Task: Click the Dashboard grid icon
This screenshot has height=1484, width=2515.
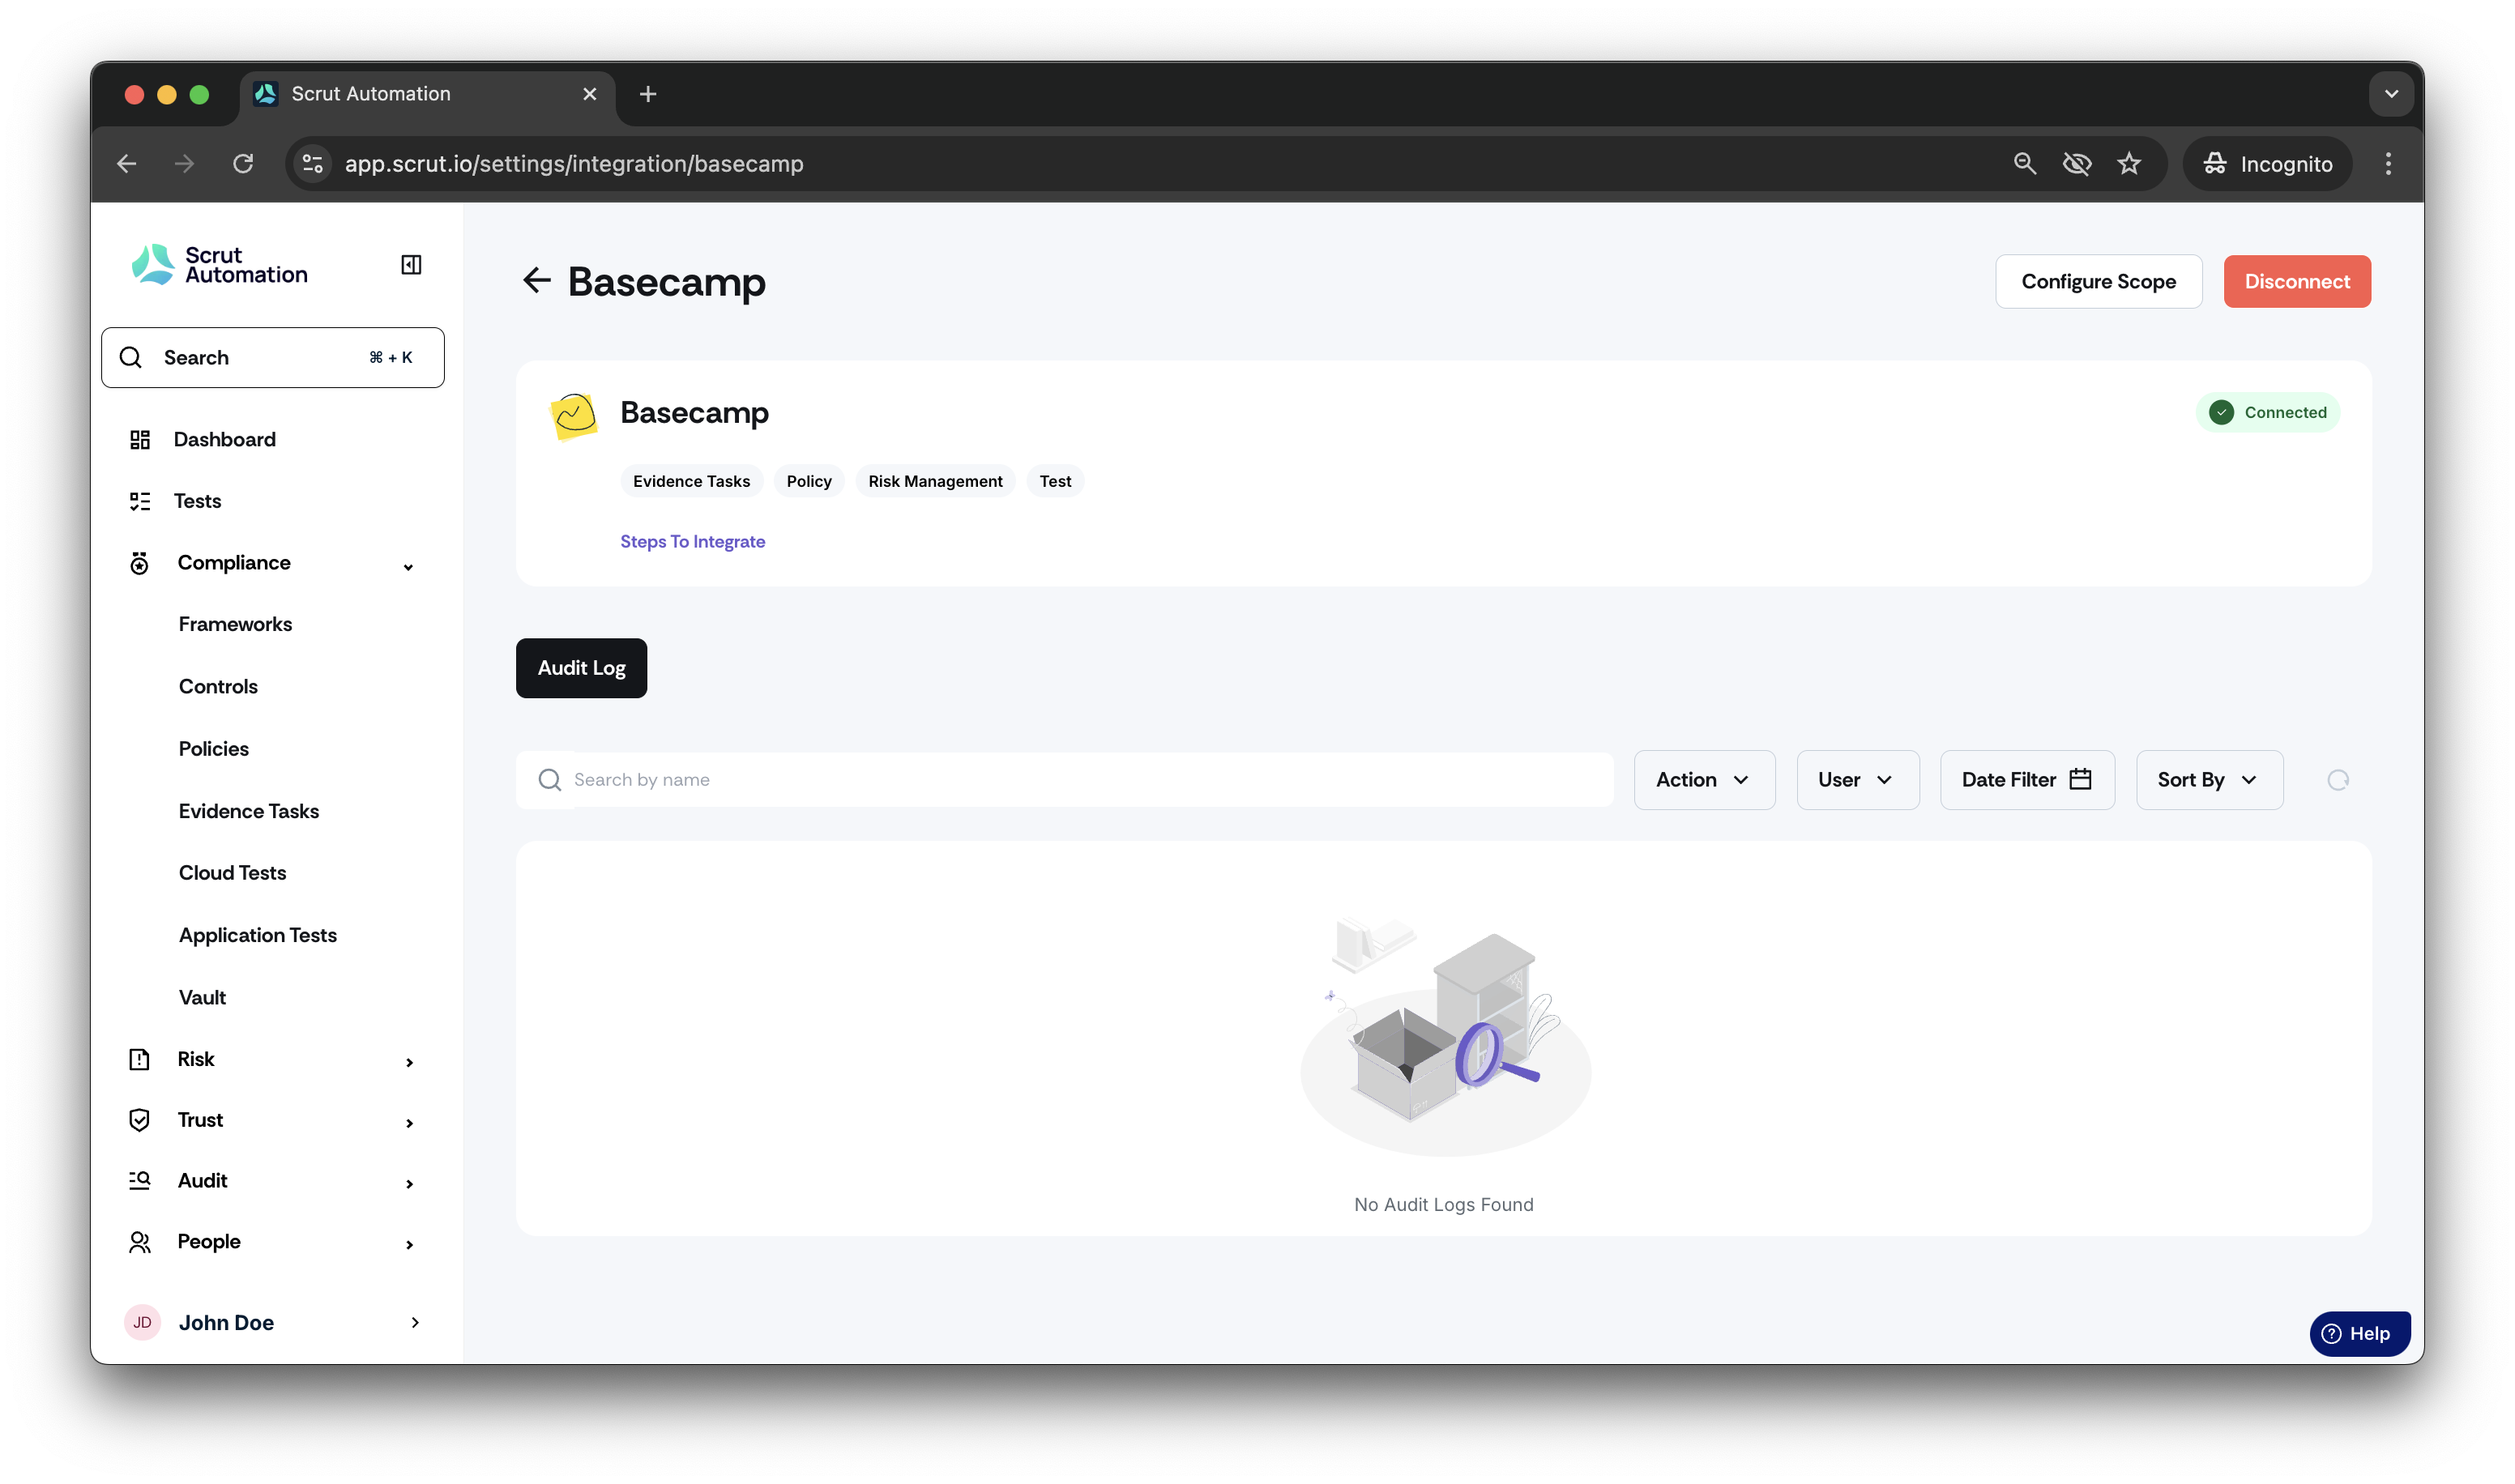Action: pos(140,439)
